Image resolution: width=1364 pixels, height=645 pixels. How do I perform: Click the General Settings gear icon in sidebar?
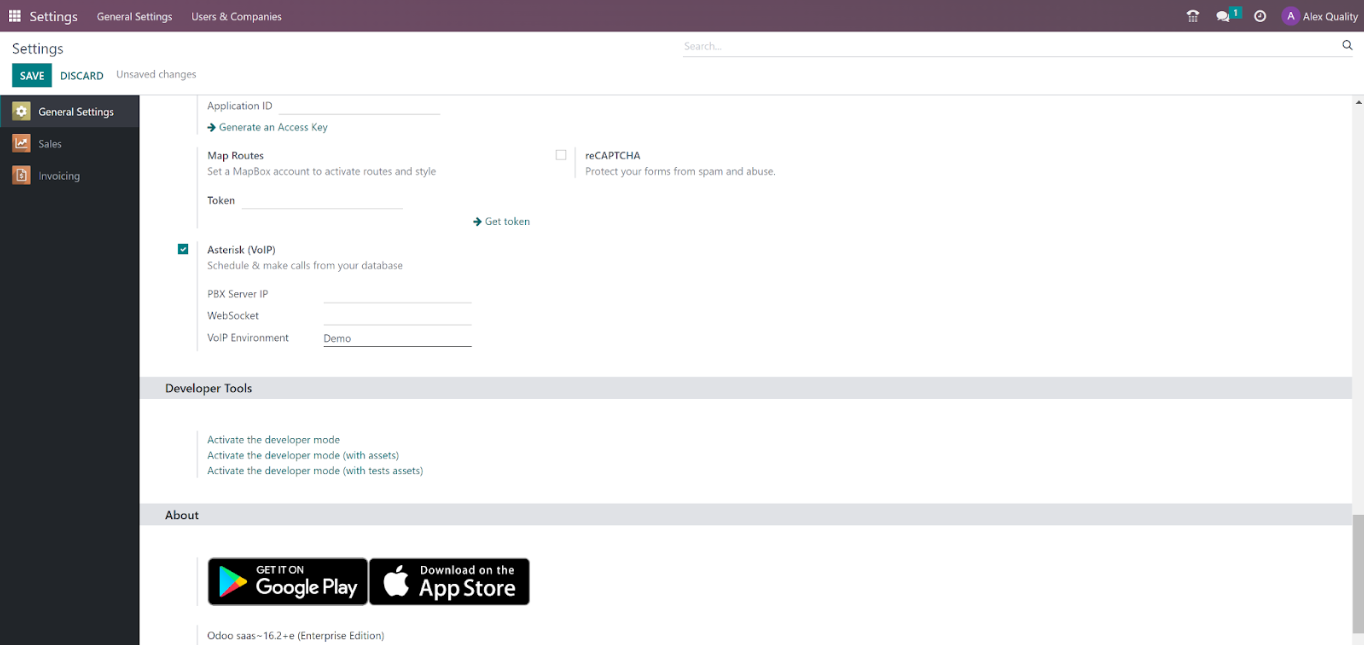pyautogui.click(x=21, y=112)
